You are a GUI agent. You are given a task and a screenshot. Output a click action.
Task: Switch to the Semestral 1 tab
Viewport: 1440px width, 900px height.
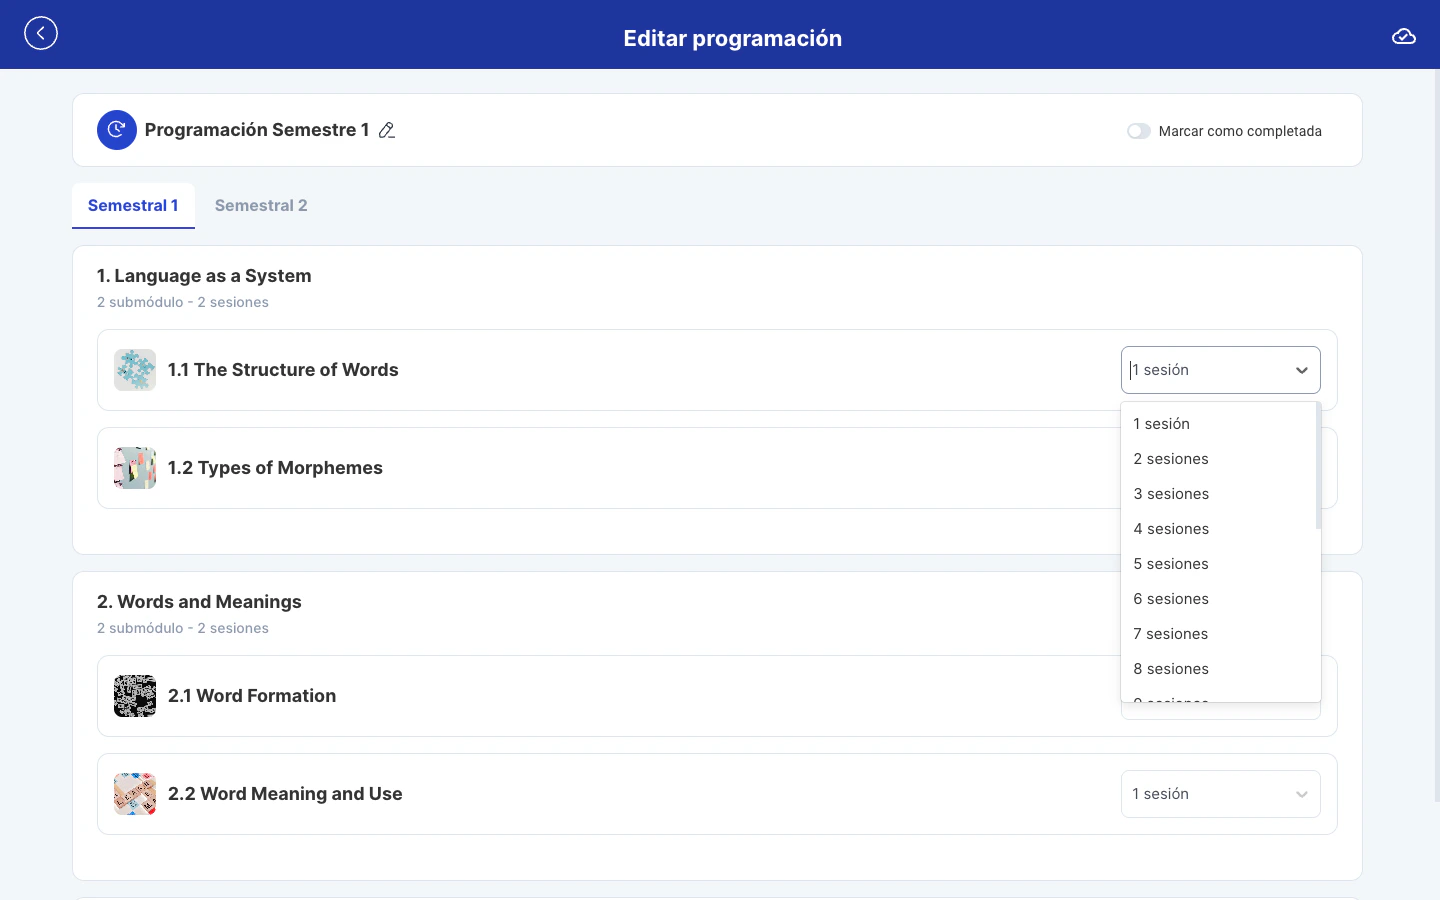pos(133,205)
